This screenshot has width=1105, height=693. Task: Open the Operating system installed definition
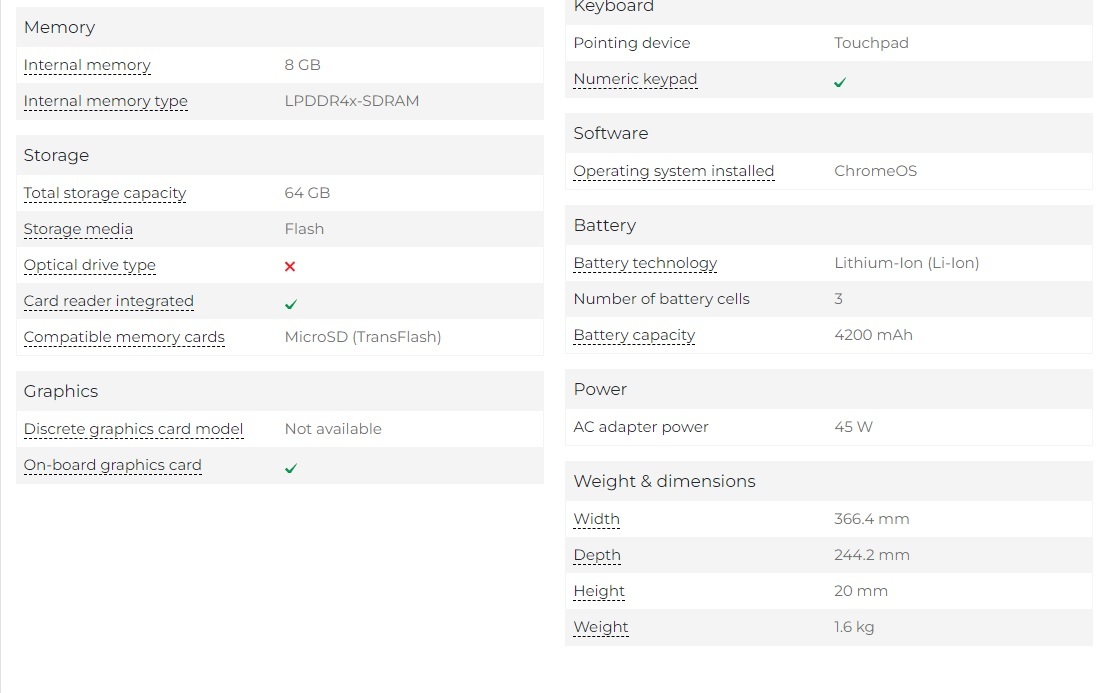(x=673, y=171)
